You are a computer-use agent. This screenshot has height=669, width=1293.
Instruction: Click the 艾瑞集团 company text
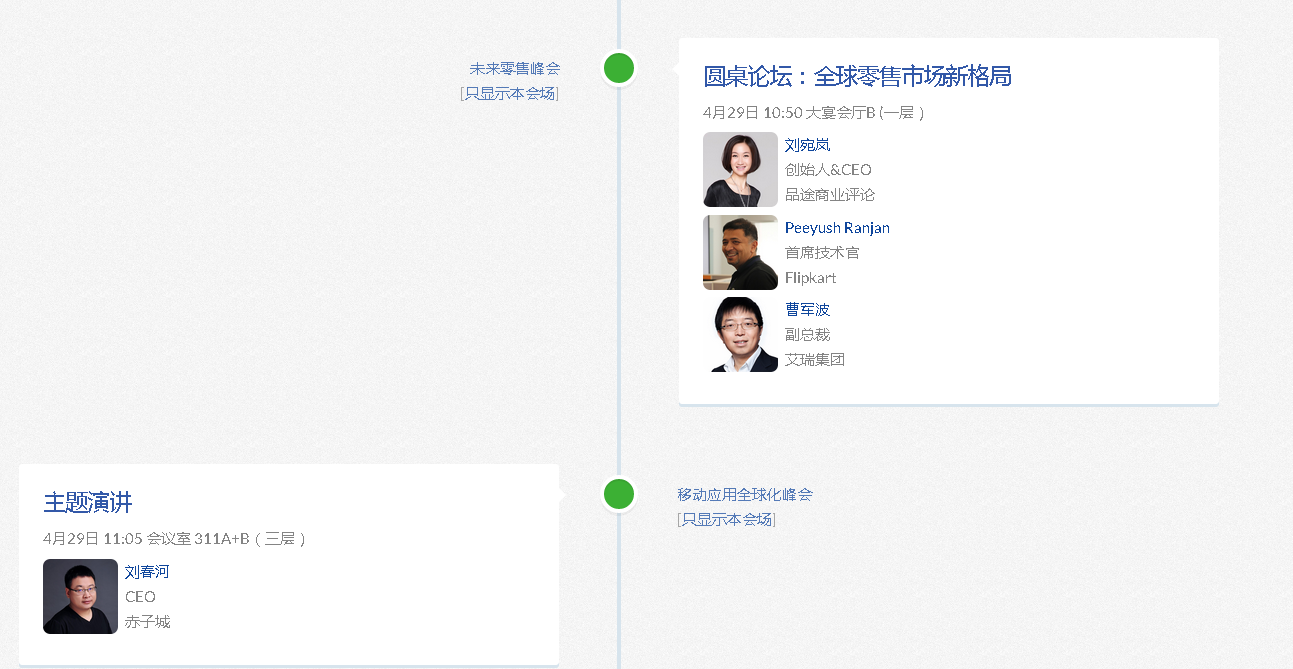[x=815, y=360]
